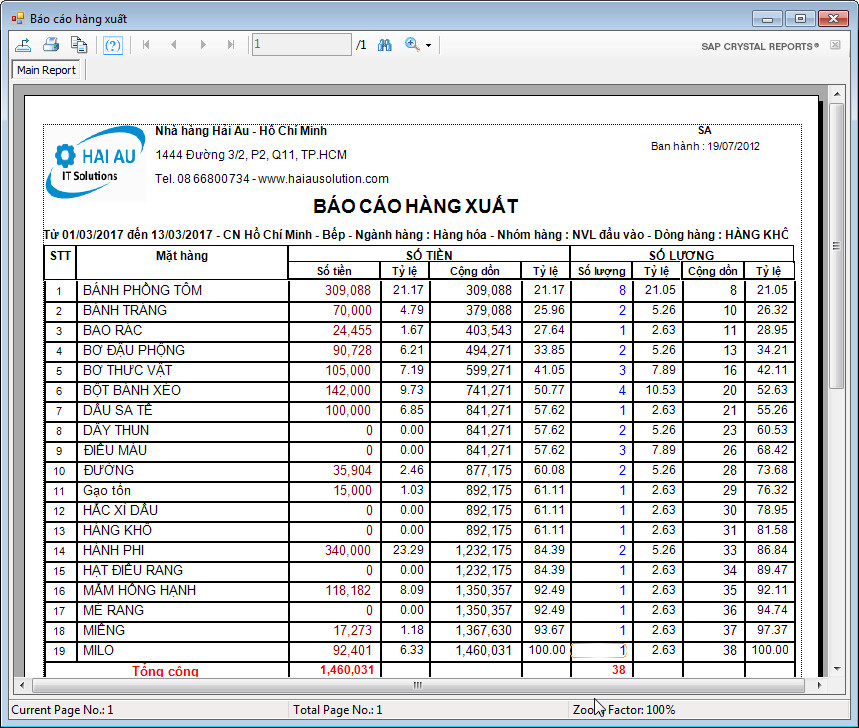Click the DÂY THUN item name
This screenshot has height=728, width=859.
tap(116, 431)
